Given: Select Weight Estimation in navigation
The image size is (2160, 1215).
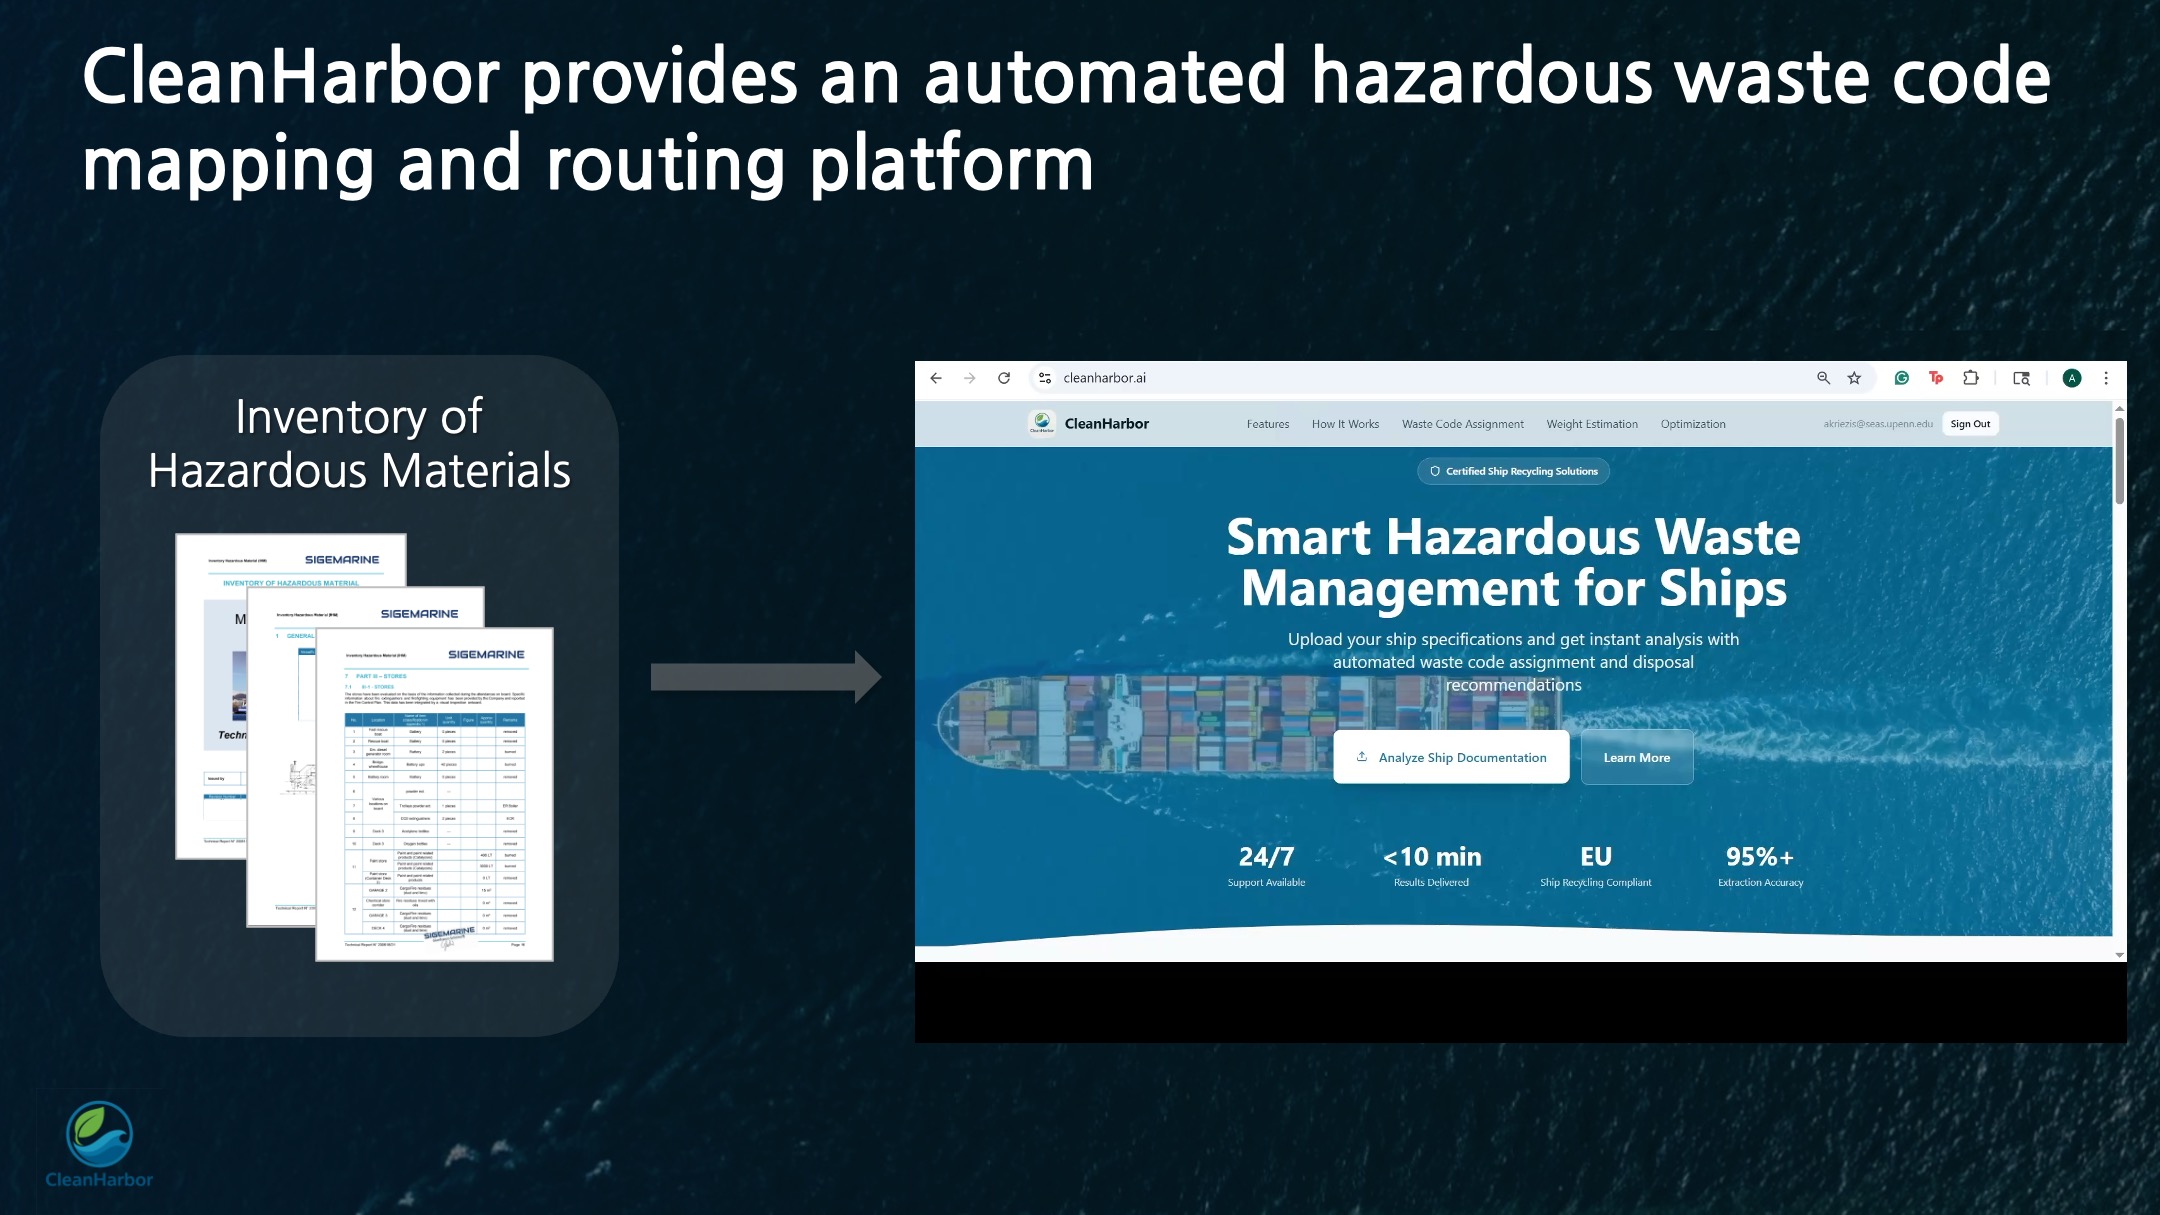Looking at the screenshot, I should click(x=1592, y=424).
